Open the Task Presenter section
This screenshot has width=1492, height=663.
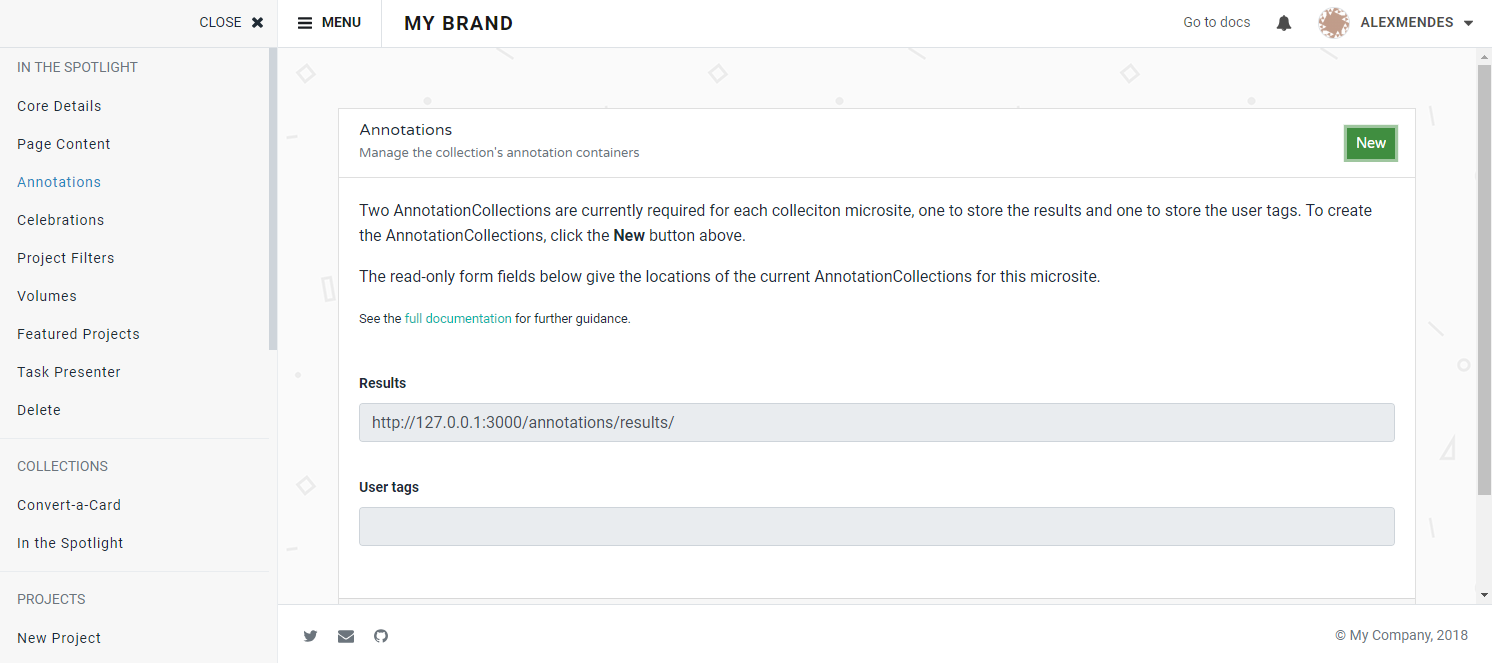68,371
